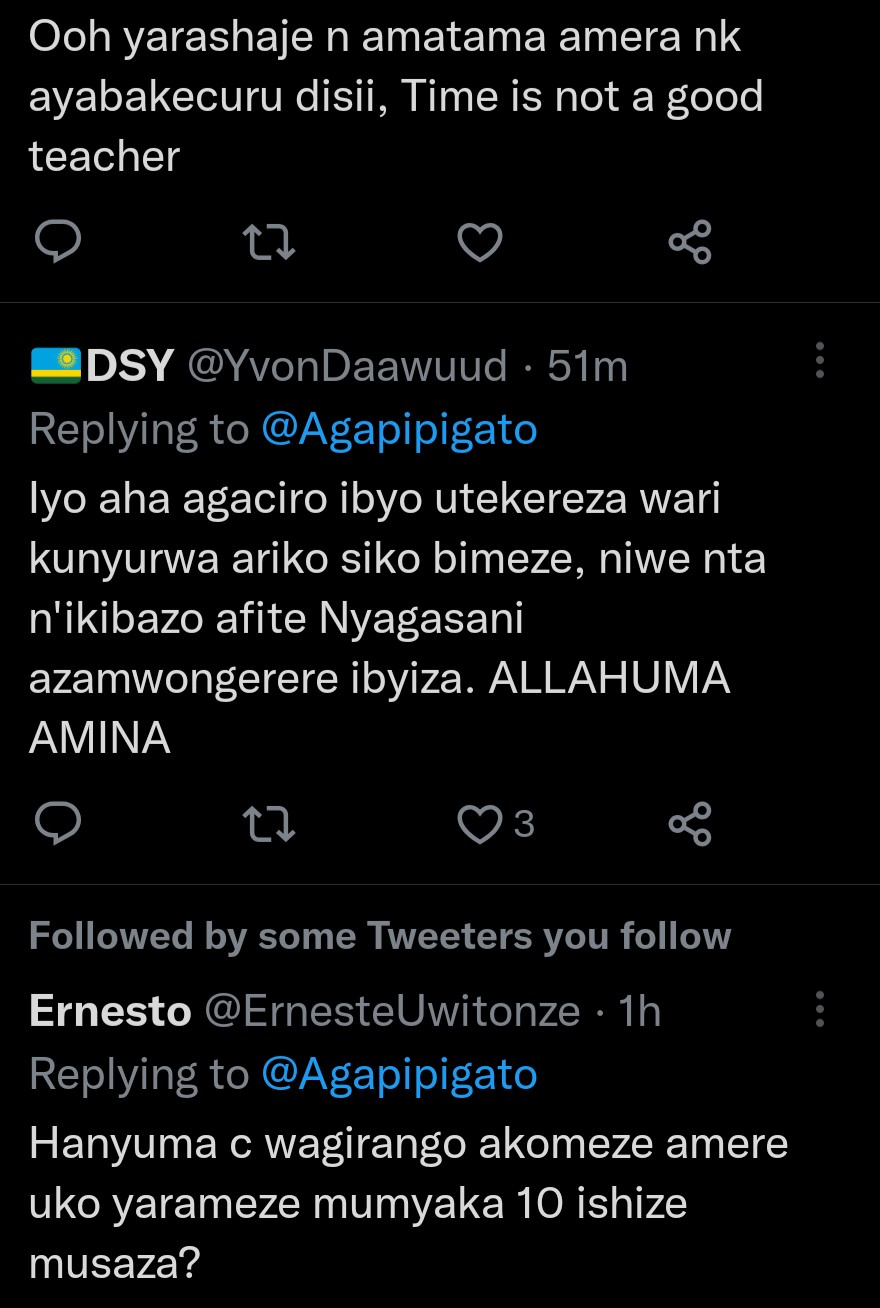Click the Rwanda flag beside DSY

pos(56,367)
